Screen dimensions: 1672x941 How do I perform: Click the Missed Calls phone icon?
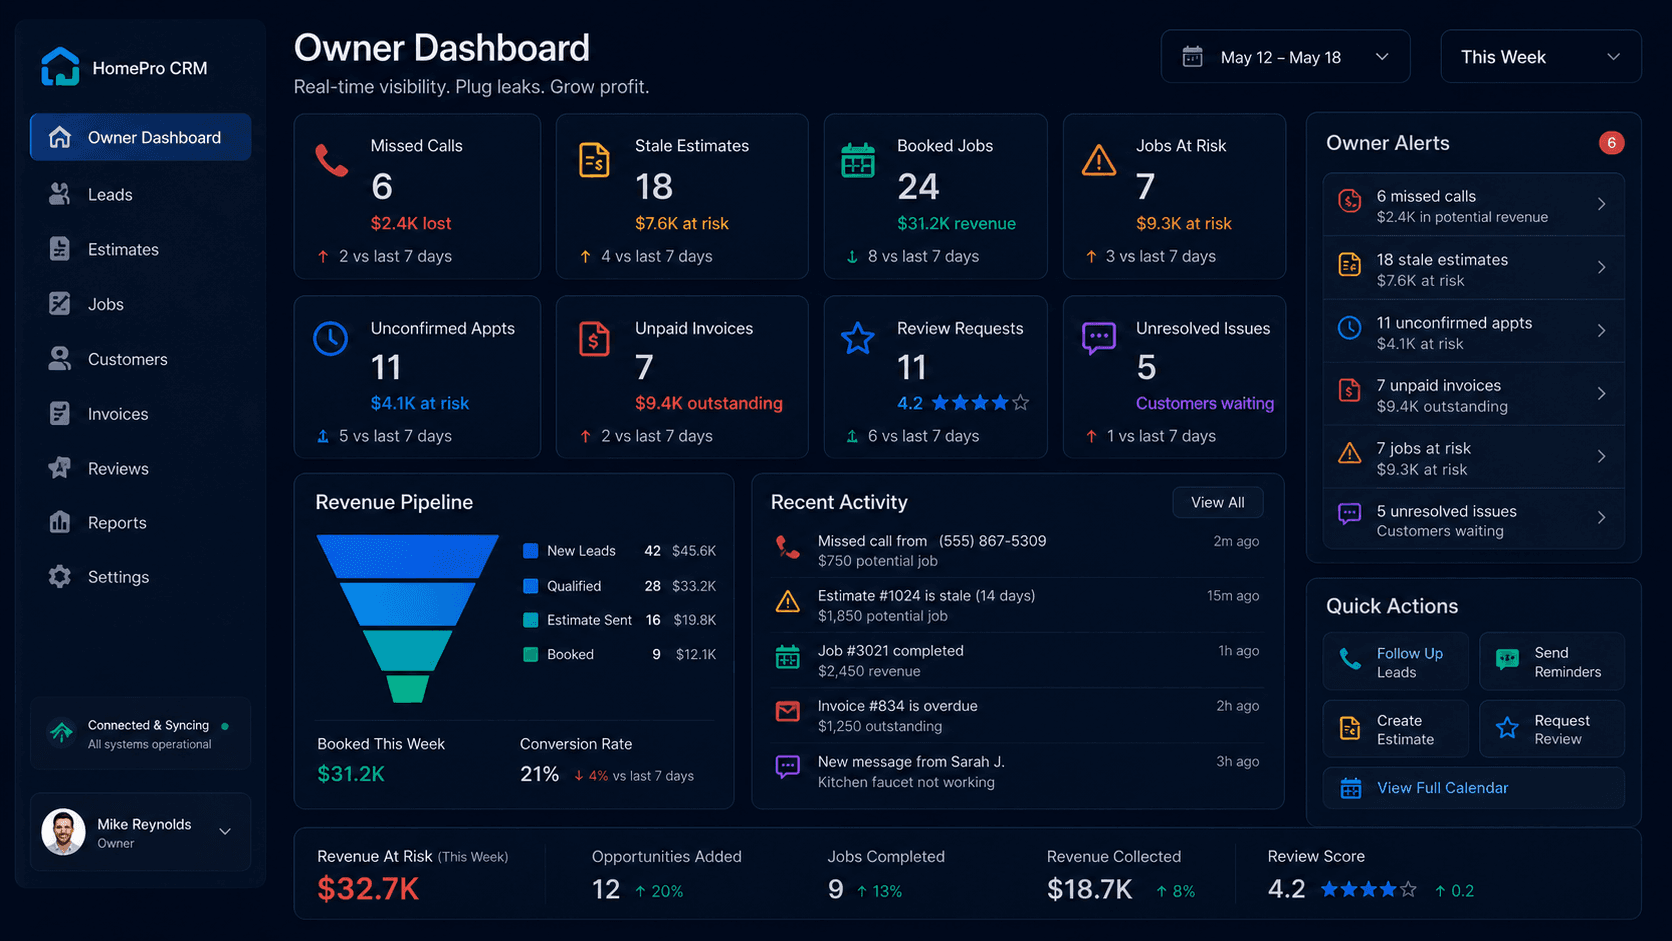331,160
